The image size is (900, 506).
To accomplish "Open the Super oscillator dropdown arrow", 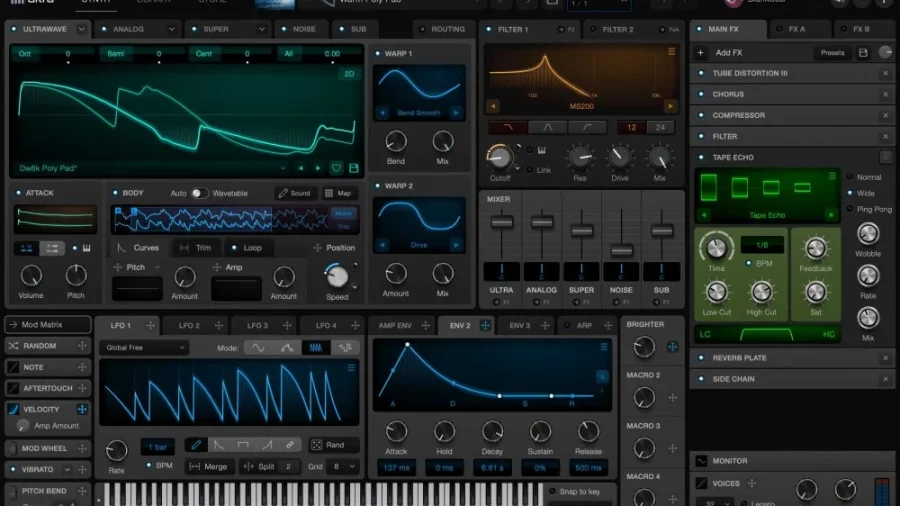I will pos(262,29).
